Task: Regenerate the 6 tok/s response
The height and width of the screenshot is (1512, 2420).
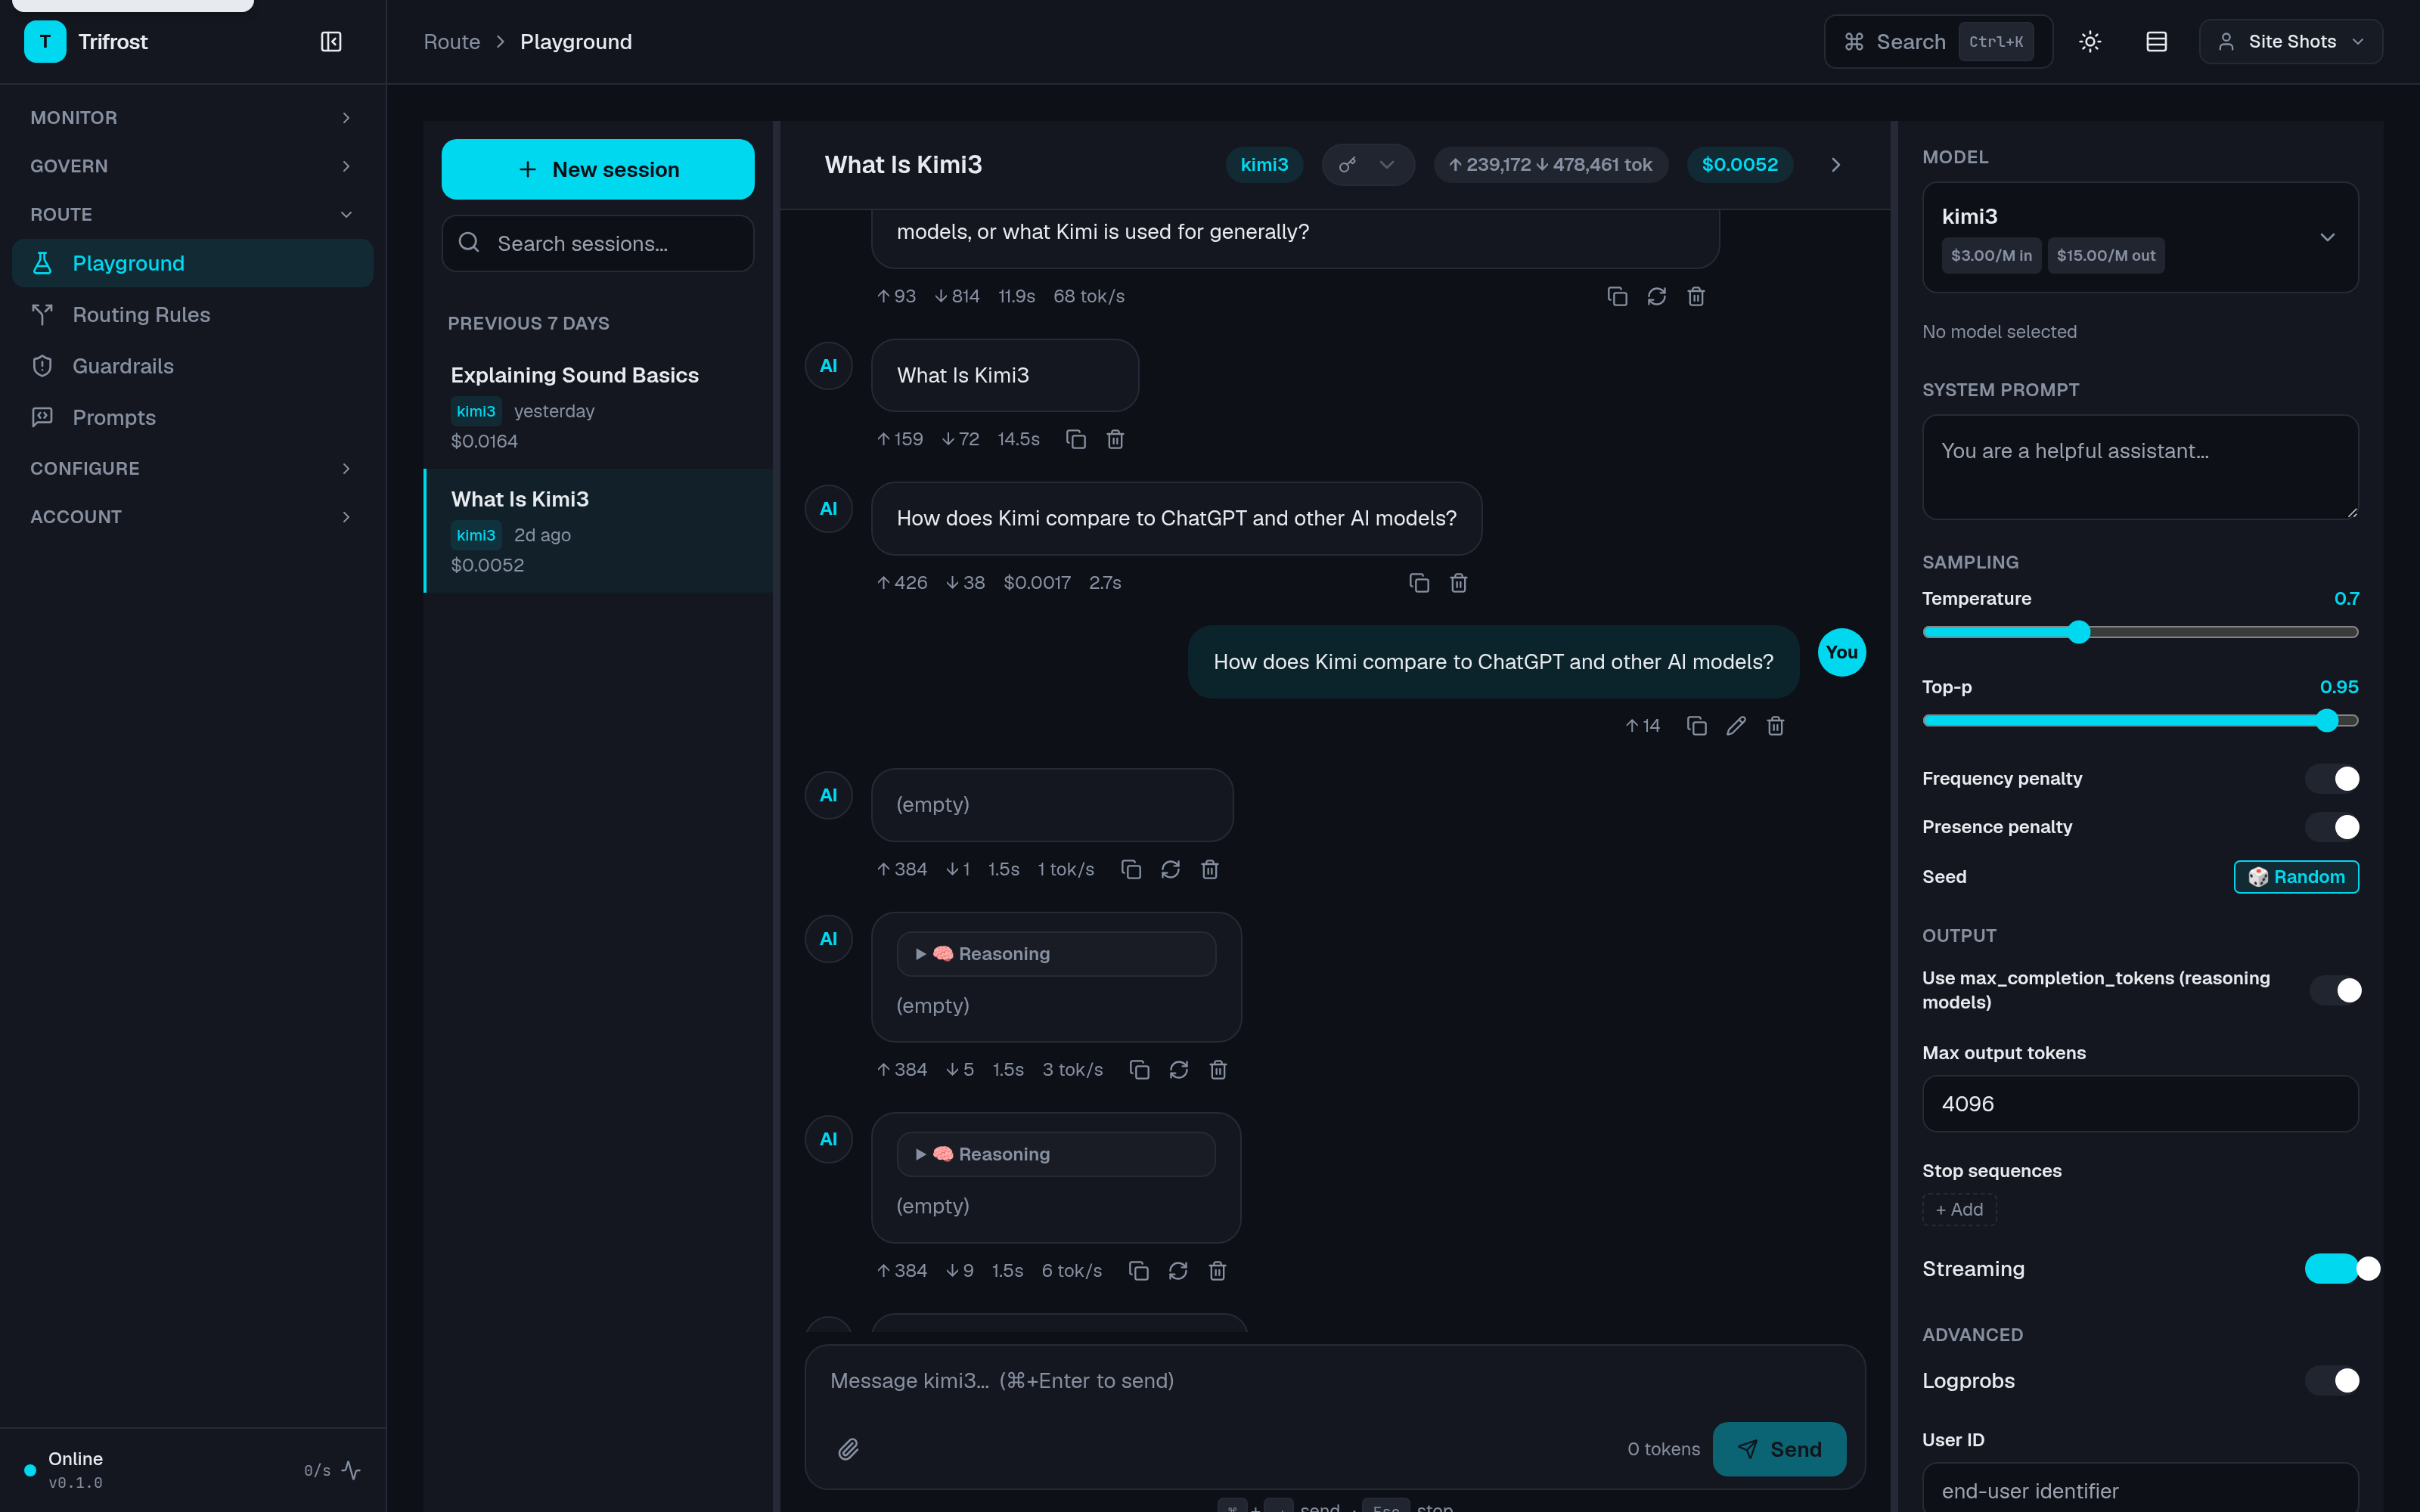Action: [x=1178, y=1270]
